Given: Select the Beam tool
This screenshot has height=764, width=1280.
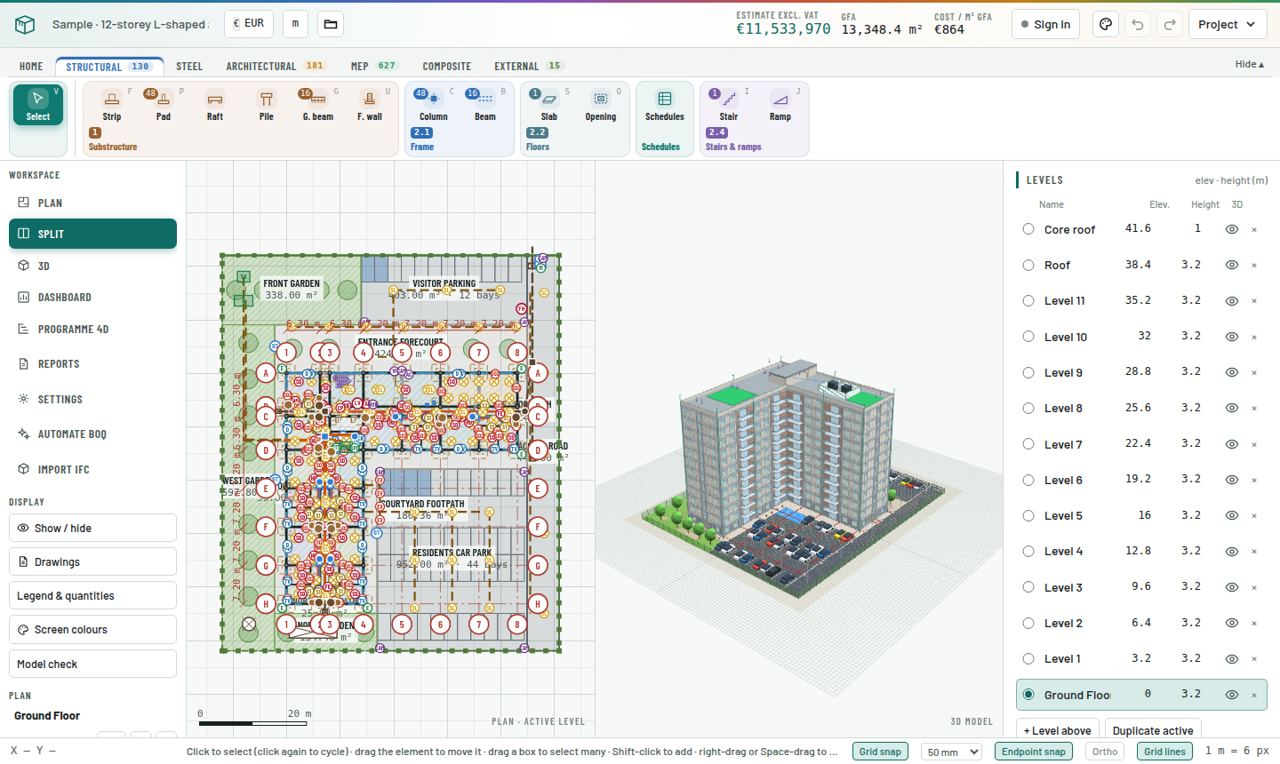Looking at the screenshot, I should coord(485,106).
